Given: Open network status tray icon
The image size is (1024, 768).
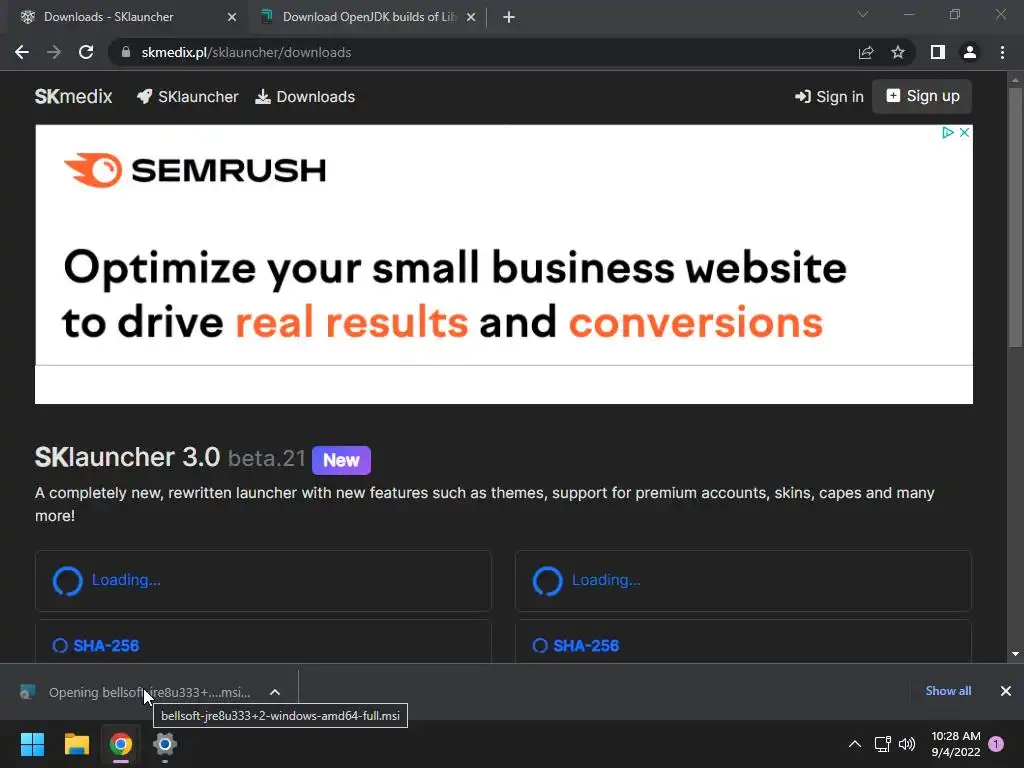Looking at the screenshot, I should coord(882,744).
